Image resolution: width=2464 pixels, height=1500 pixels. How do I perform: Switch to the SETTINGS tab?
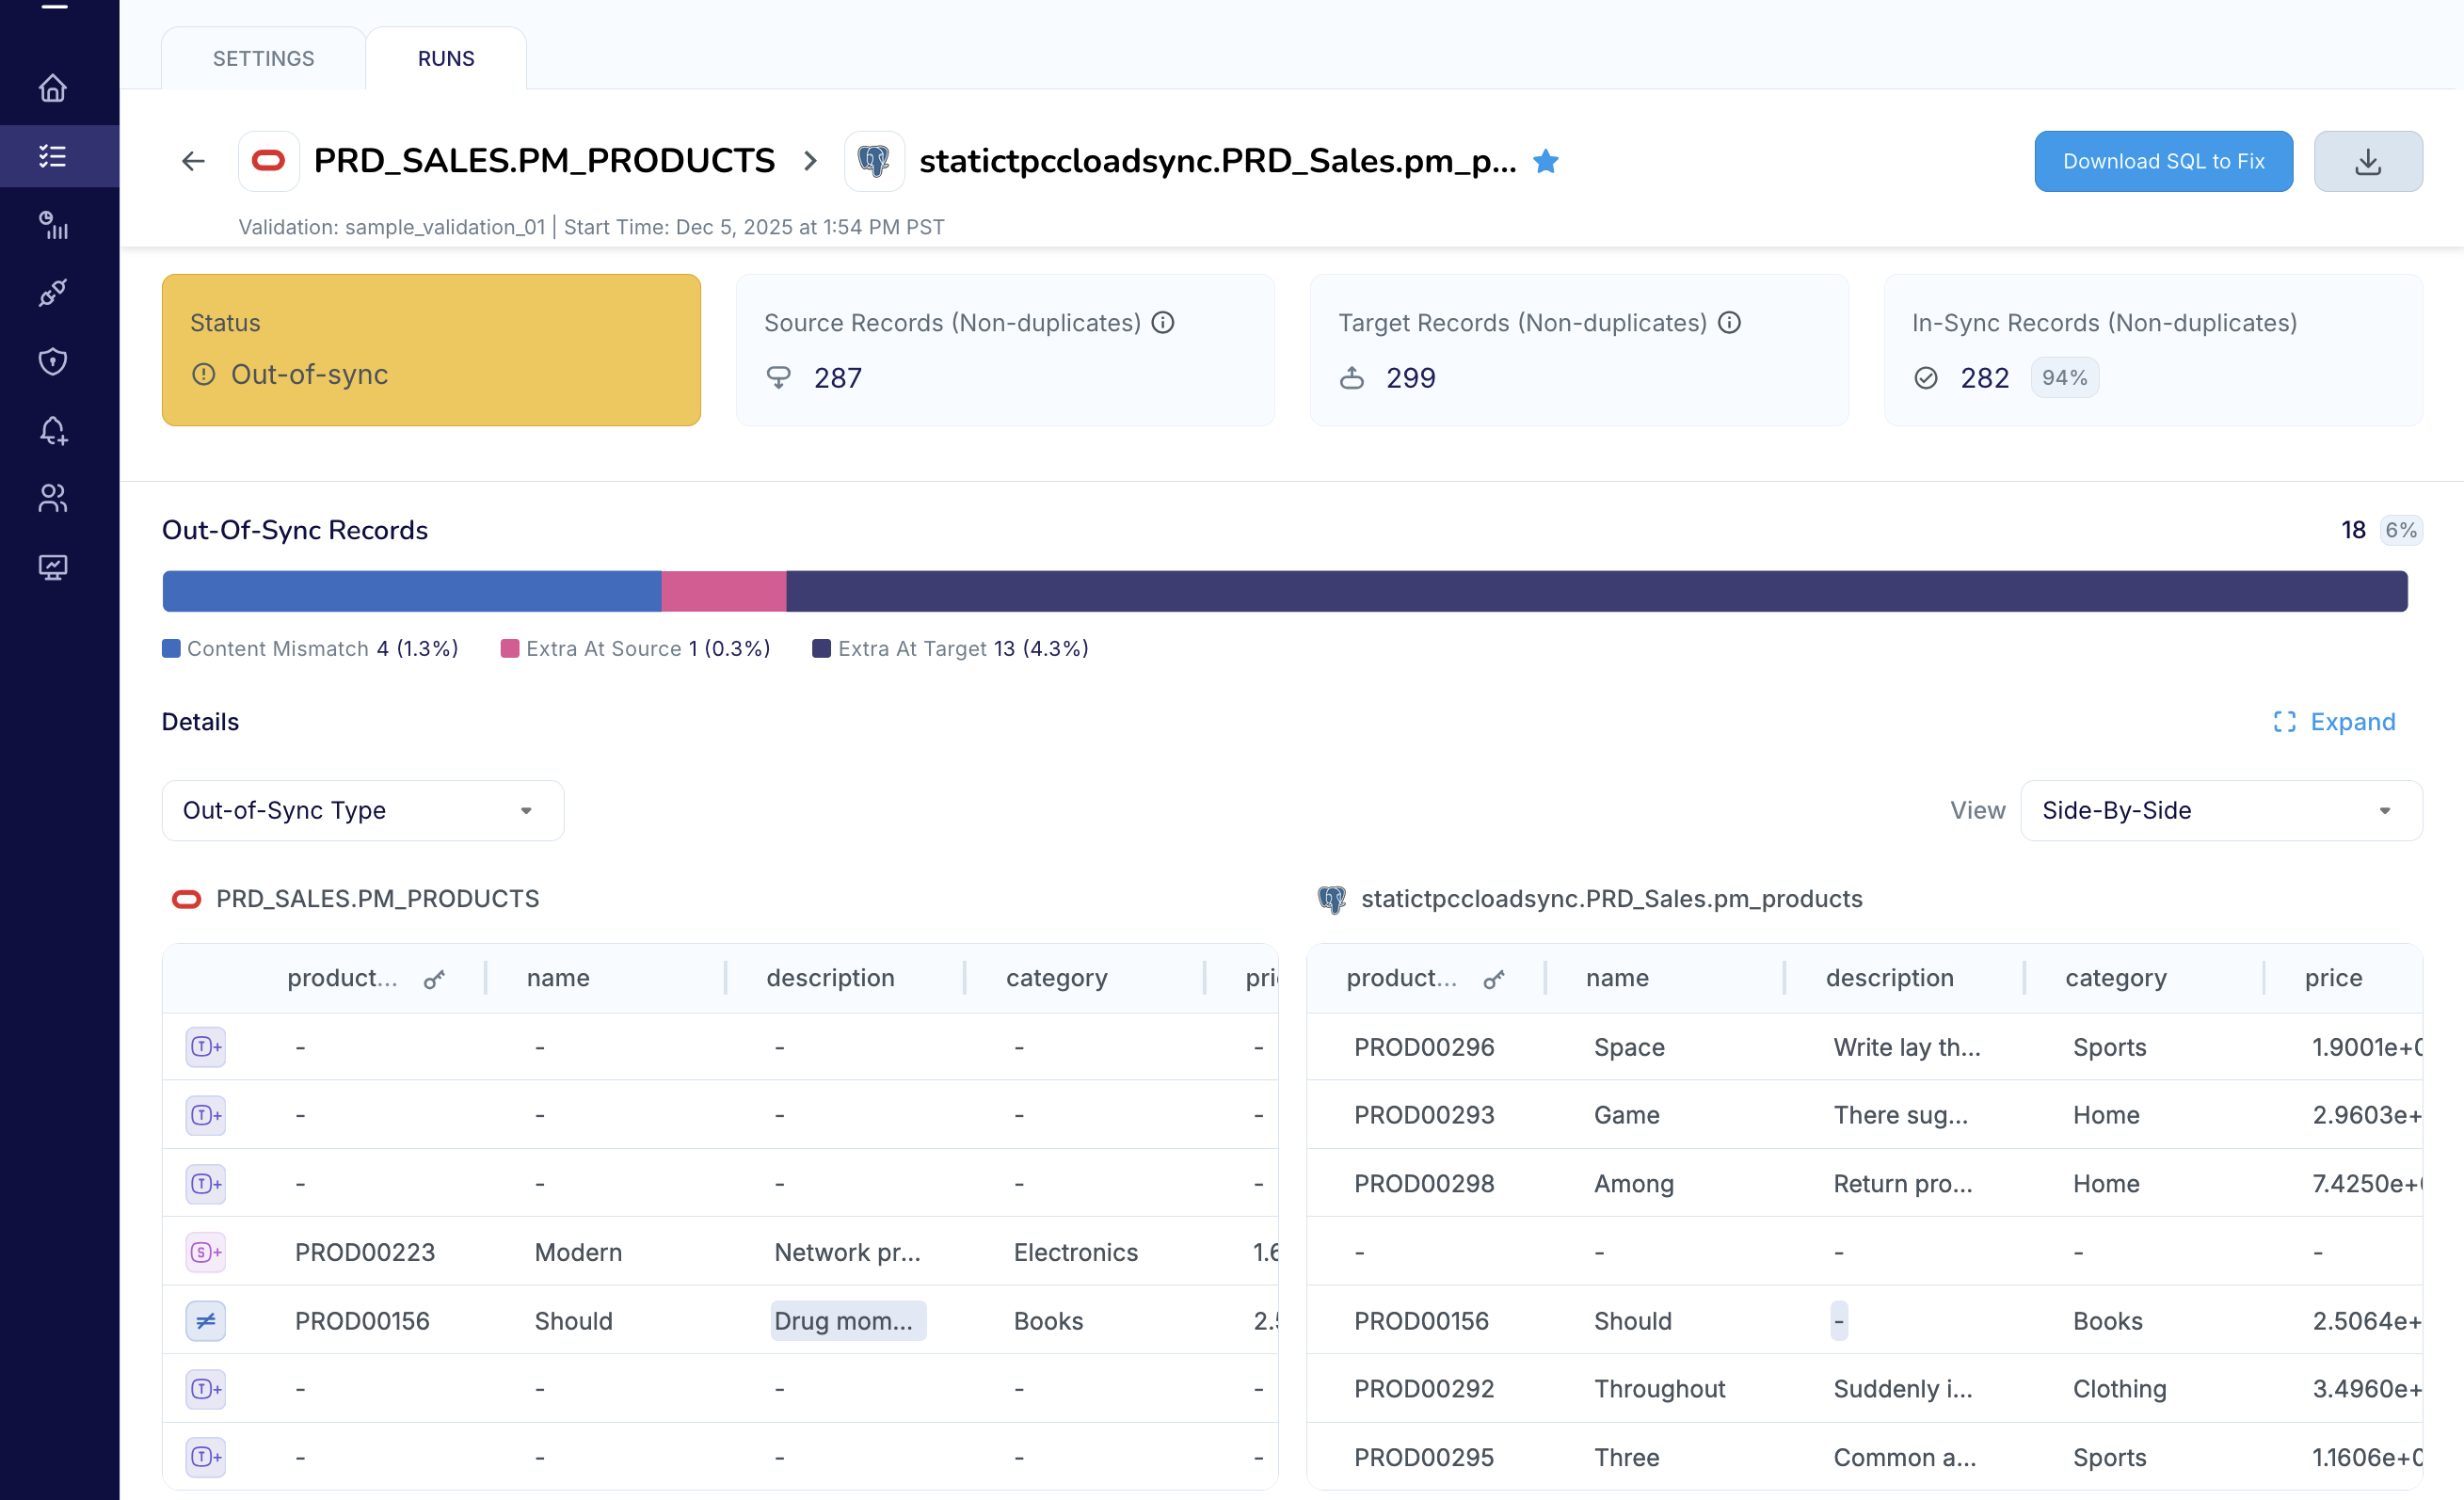tap(263, 58)
